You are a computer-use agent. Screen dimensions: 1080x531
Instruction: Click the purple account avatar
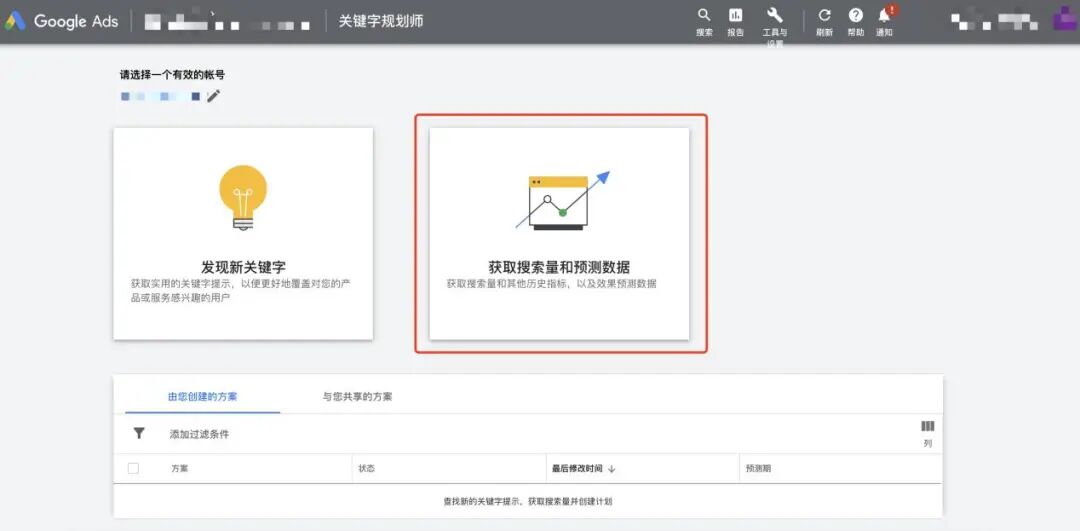1066,18
